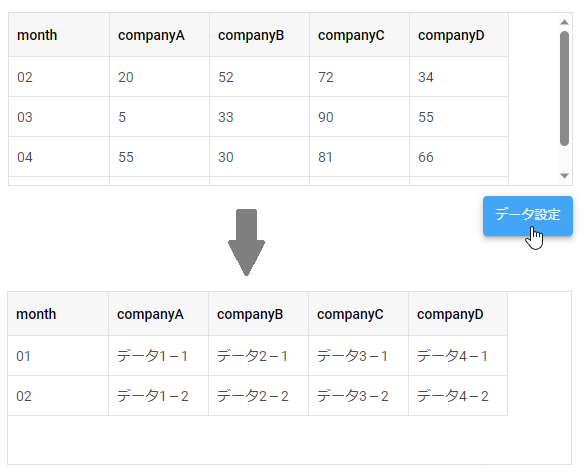Select the companyB header in the top table
This screenshot has width=585, height=472.
pos(259,35)
